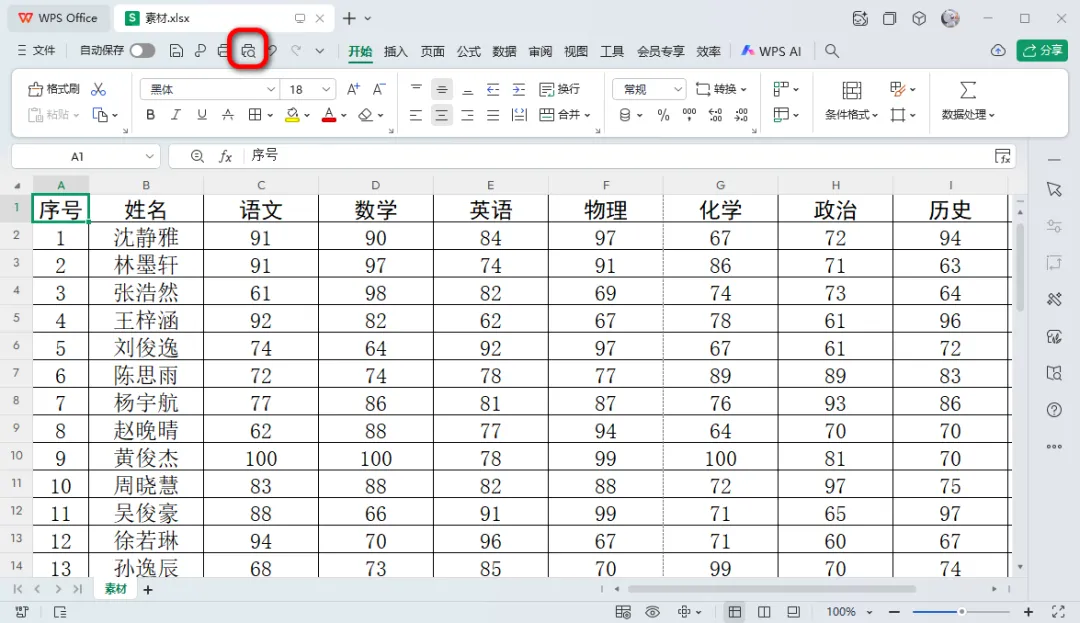Expand the Merge (合并) dropdown arrow
The width and height of the screenshot is (1080, 623).
pyautogui.click(x=588, y=115)
